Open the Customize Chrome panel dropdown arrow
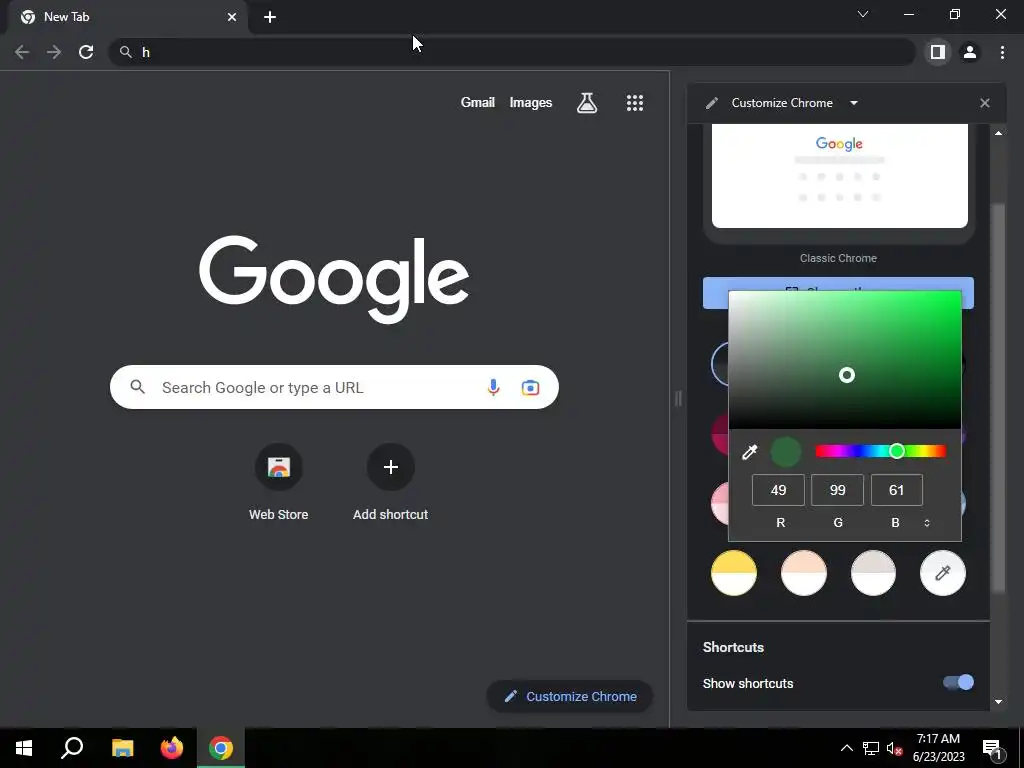Image resolution: width=1024 pixels, height=768 pixels. pyautogui.click(x=854, y=103)
